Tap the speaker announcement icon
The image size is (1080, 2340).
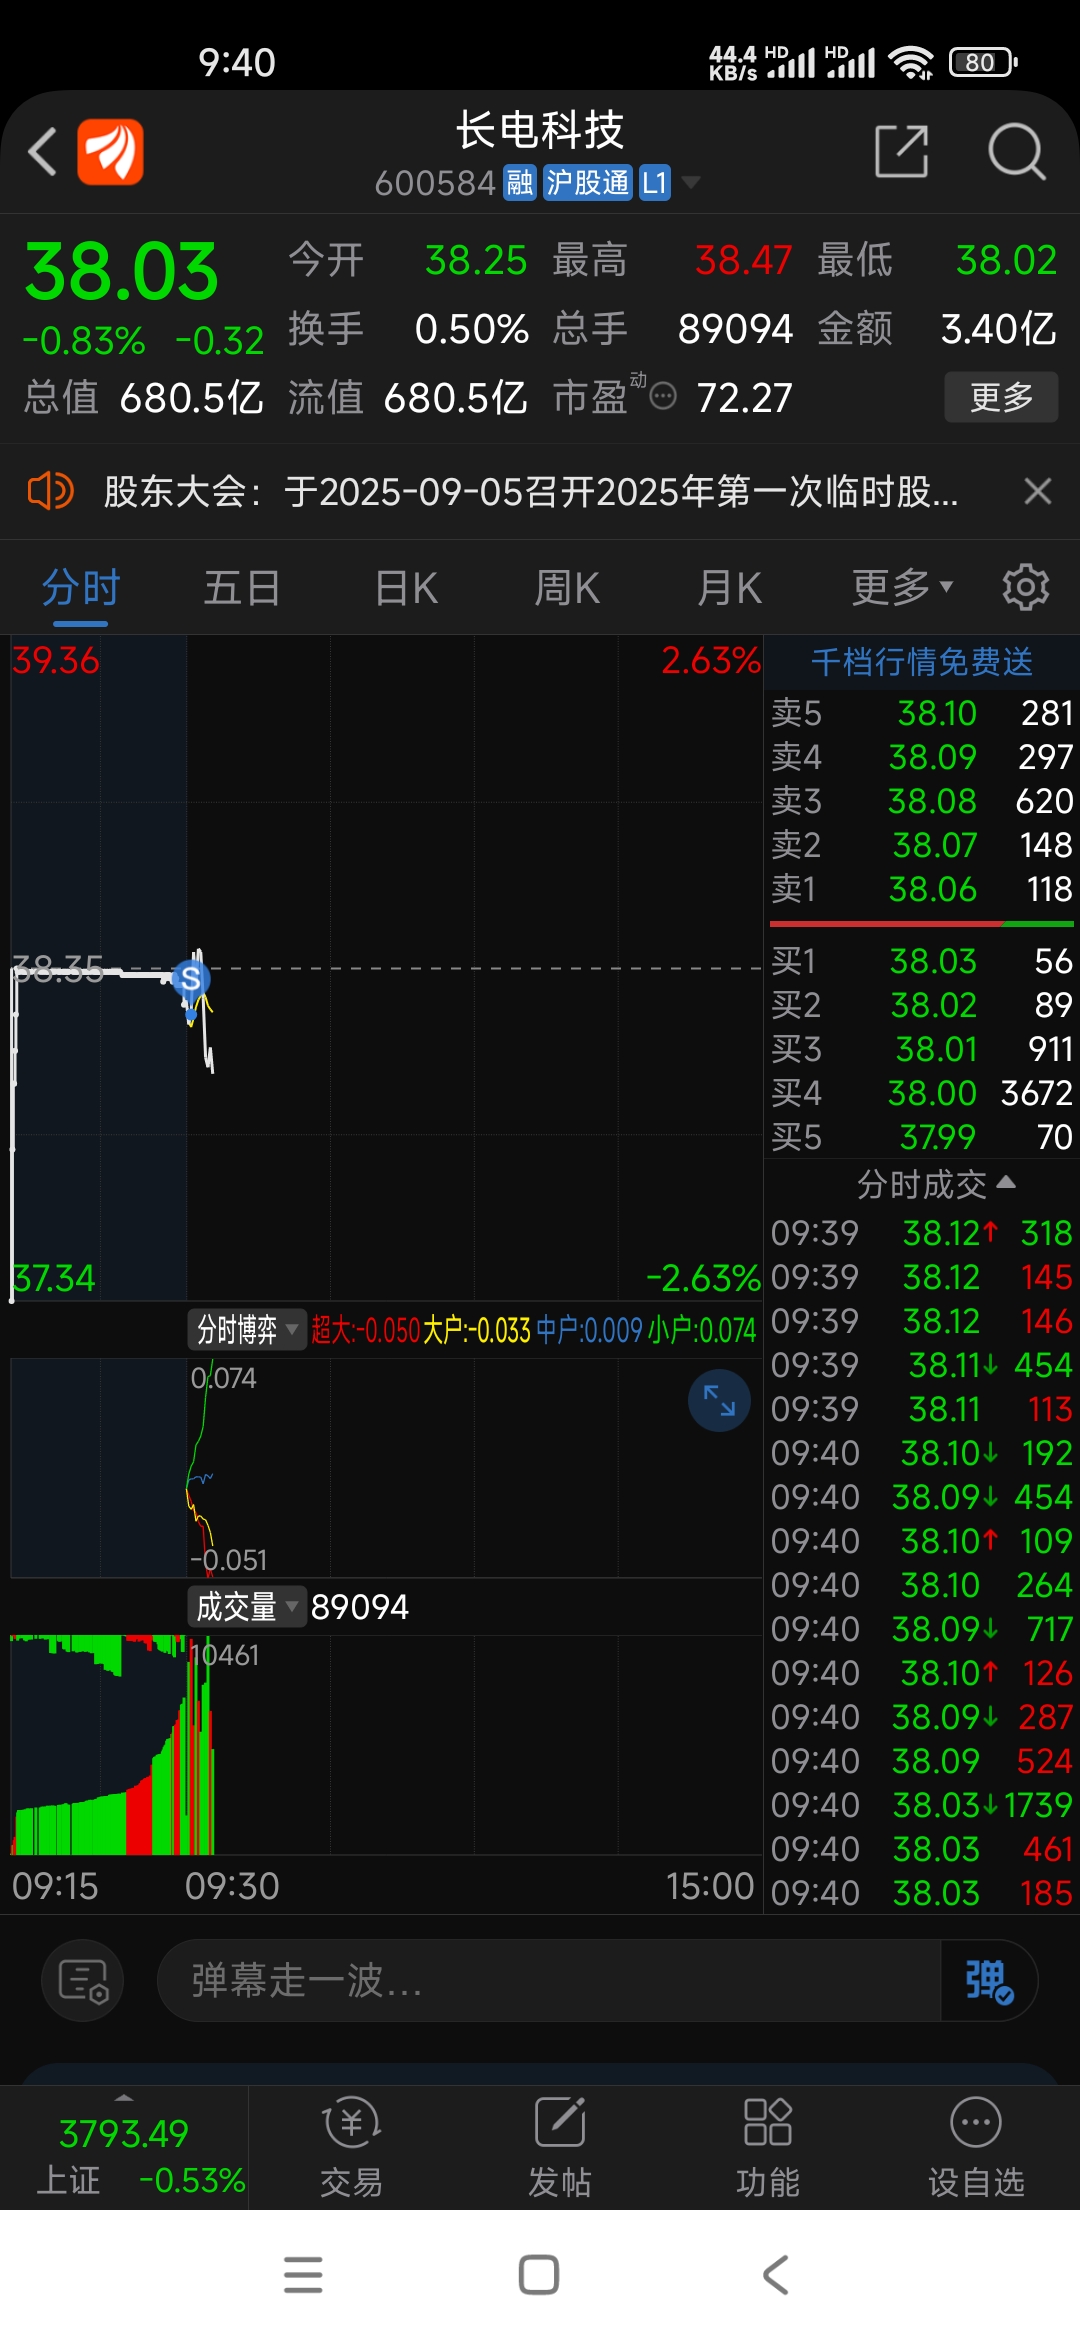pyautogui.click(x=50, y=491)
